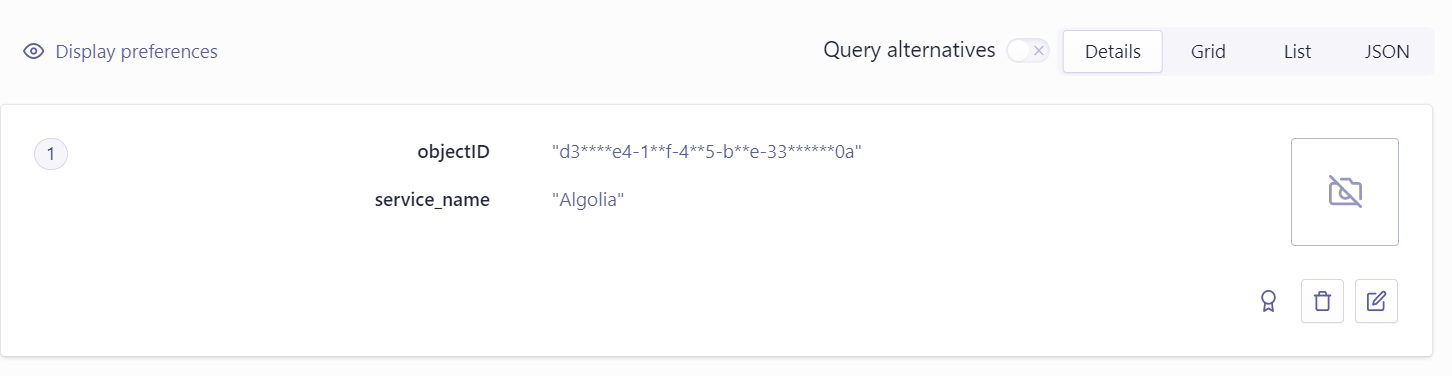This screenshot has height=376, width=1452.
Task: Click the Query alternatives label text
Action: tap(909, 50)
